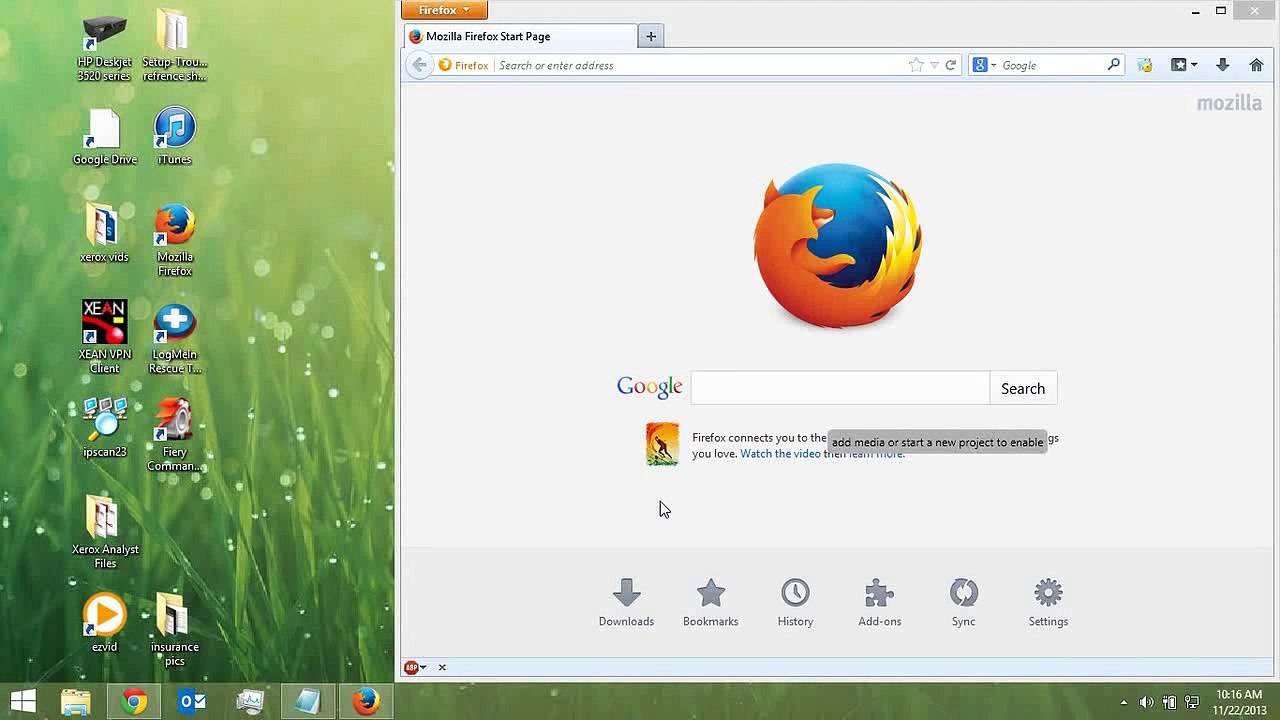Minimize the Firefox window
This screenshot has height=720, width=1280.
(1196, 11)
